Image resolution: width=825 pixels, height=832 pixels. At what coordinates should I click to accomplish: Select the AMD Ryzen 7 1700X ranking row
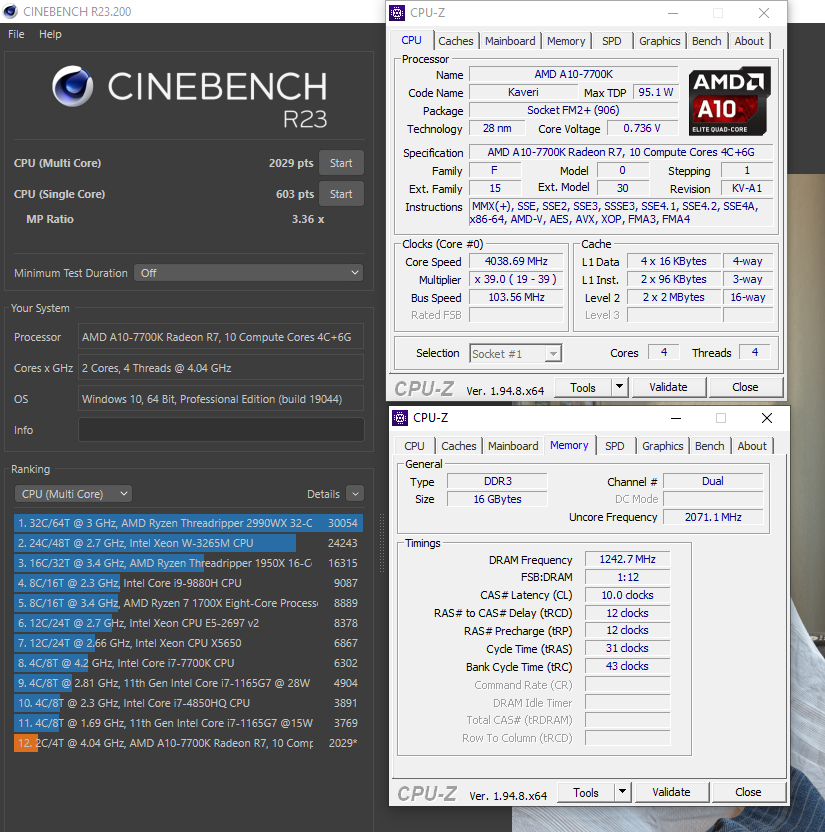click(x=188, y=603)
